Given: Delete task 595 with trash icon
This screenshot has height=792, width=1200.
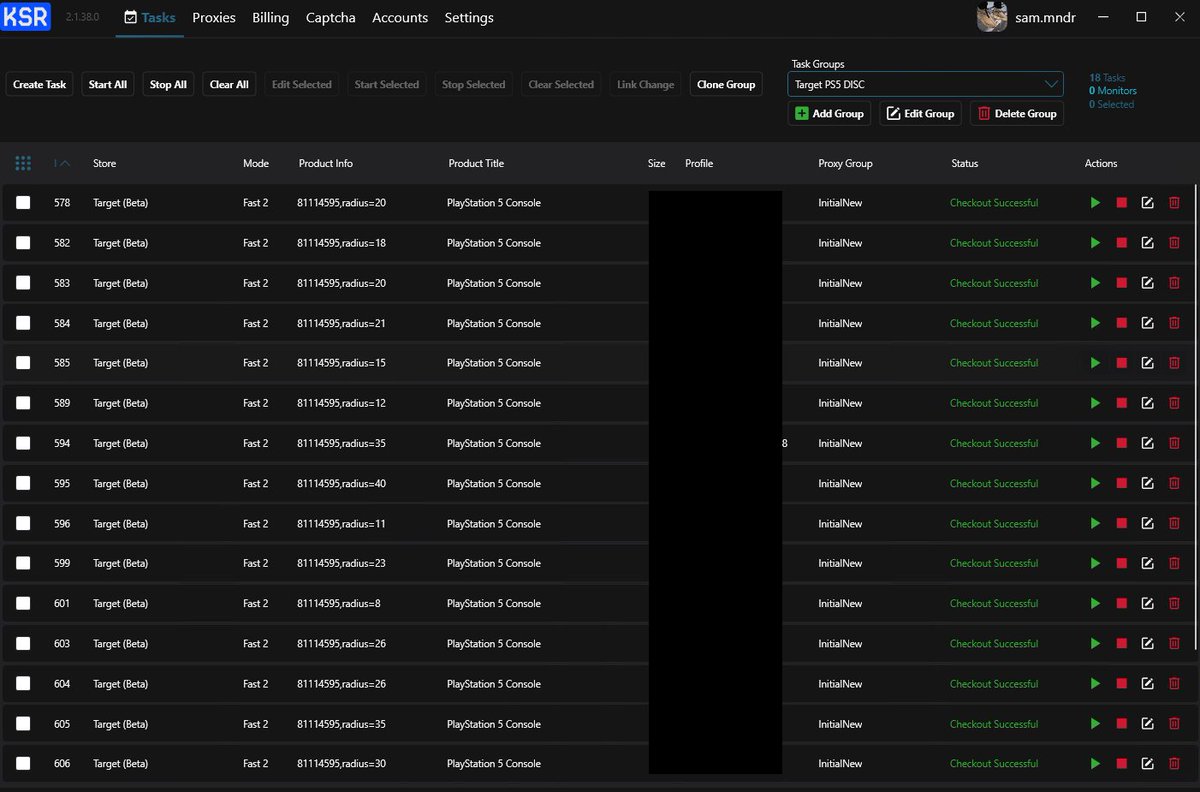Looking at the screenshot, I should pyautogui.click(x=1174, y=483).
